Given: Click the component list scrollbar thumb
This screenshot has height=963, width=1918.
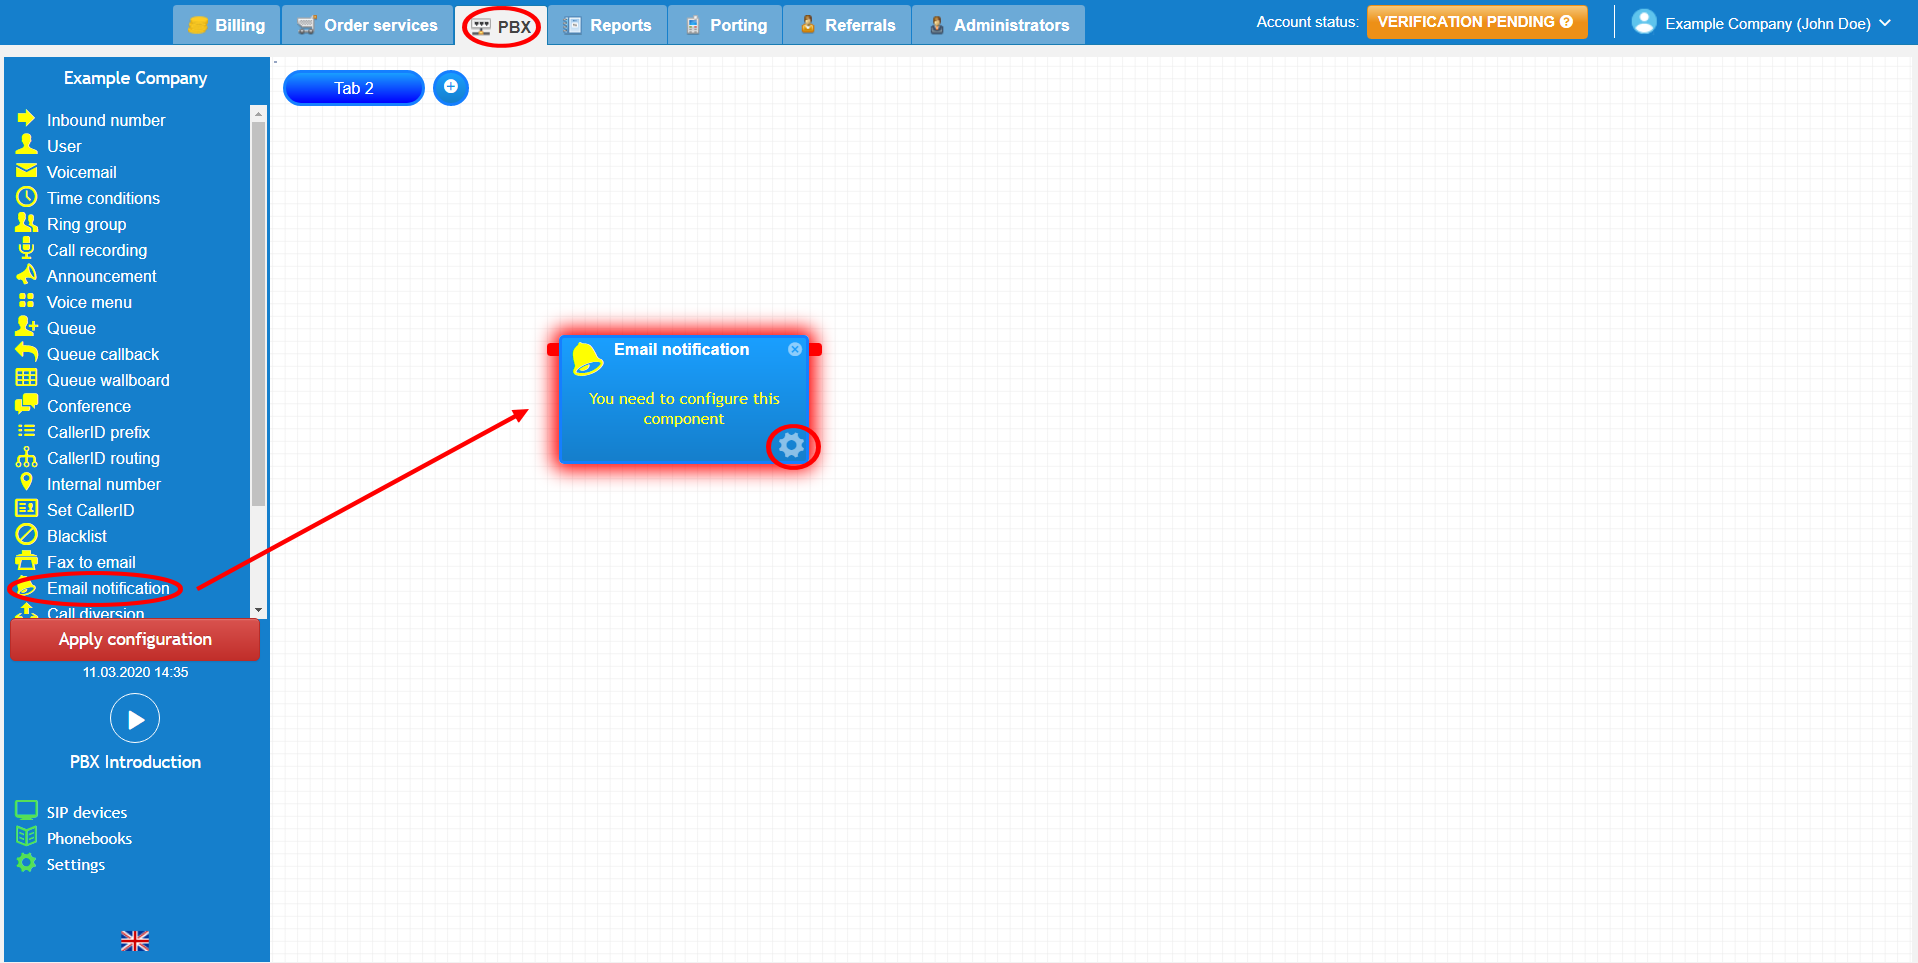Looking at the screenshot, I should point(259,314).
